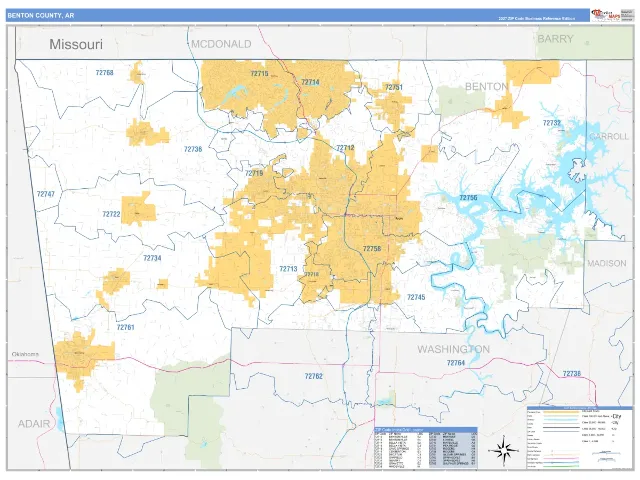The image size is (640, 480).
Task: Click ZIP code label 72762
Action: 313,376
